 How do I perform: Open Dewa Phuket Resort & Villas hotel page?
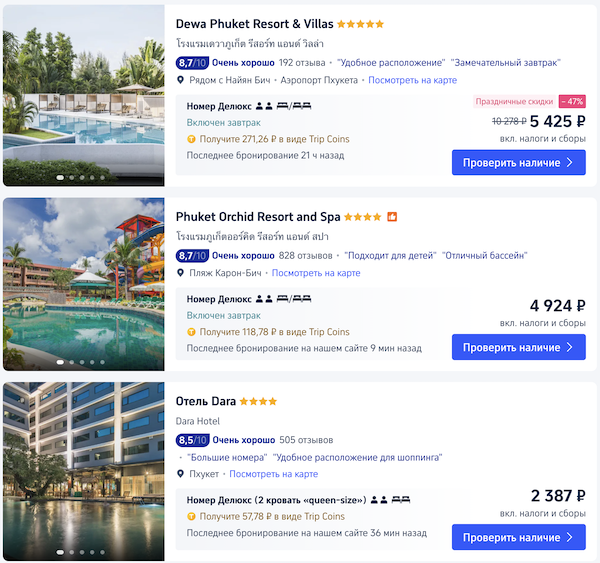tap(254, 24)
